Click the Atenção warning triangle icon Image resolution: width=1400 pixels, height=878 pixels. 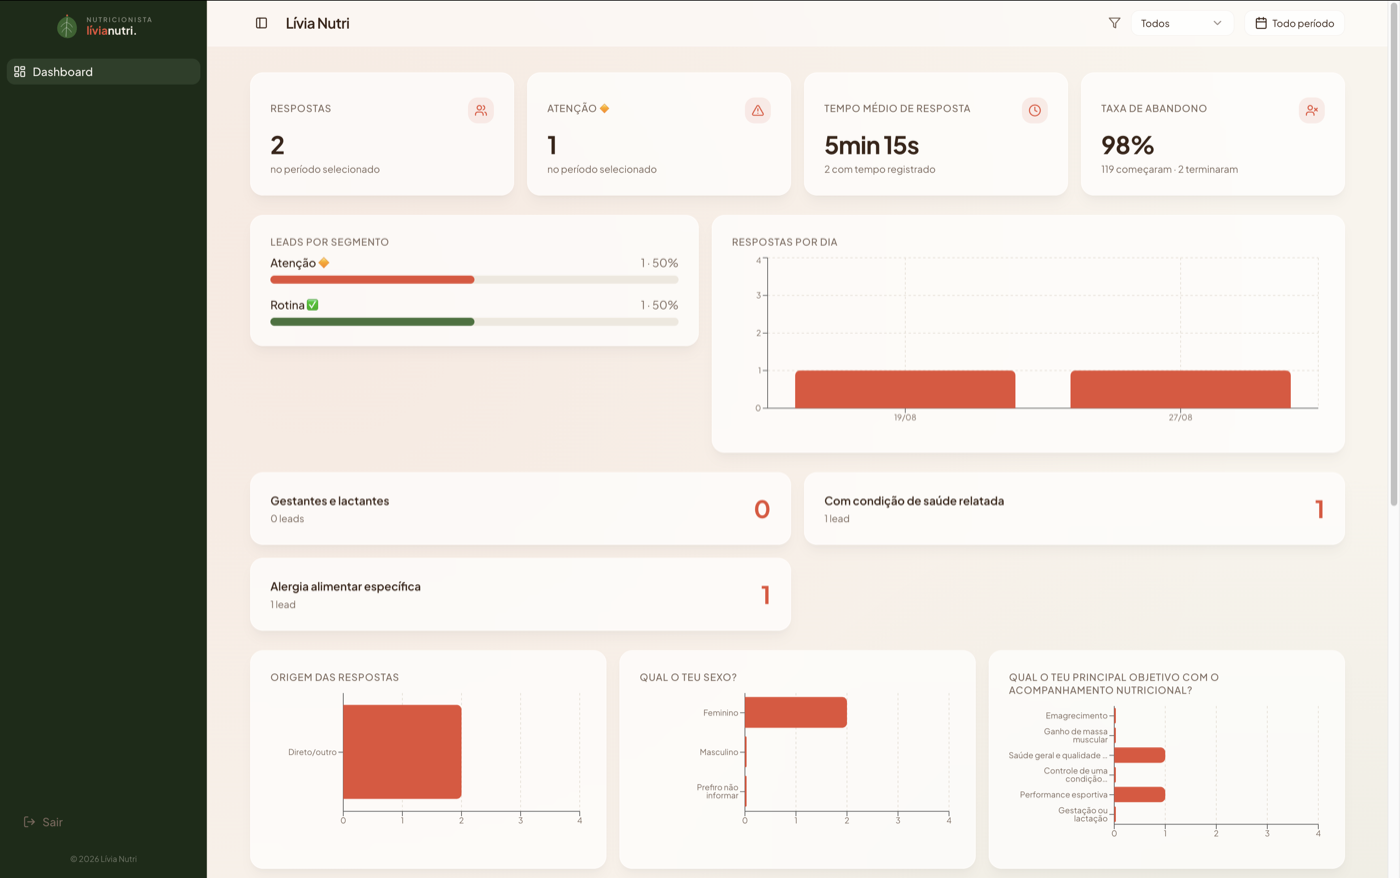tap(758, 110)
